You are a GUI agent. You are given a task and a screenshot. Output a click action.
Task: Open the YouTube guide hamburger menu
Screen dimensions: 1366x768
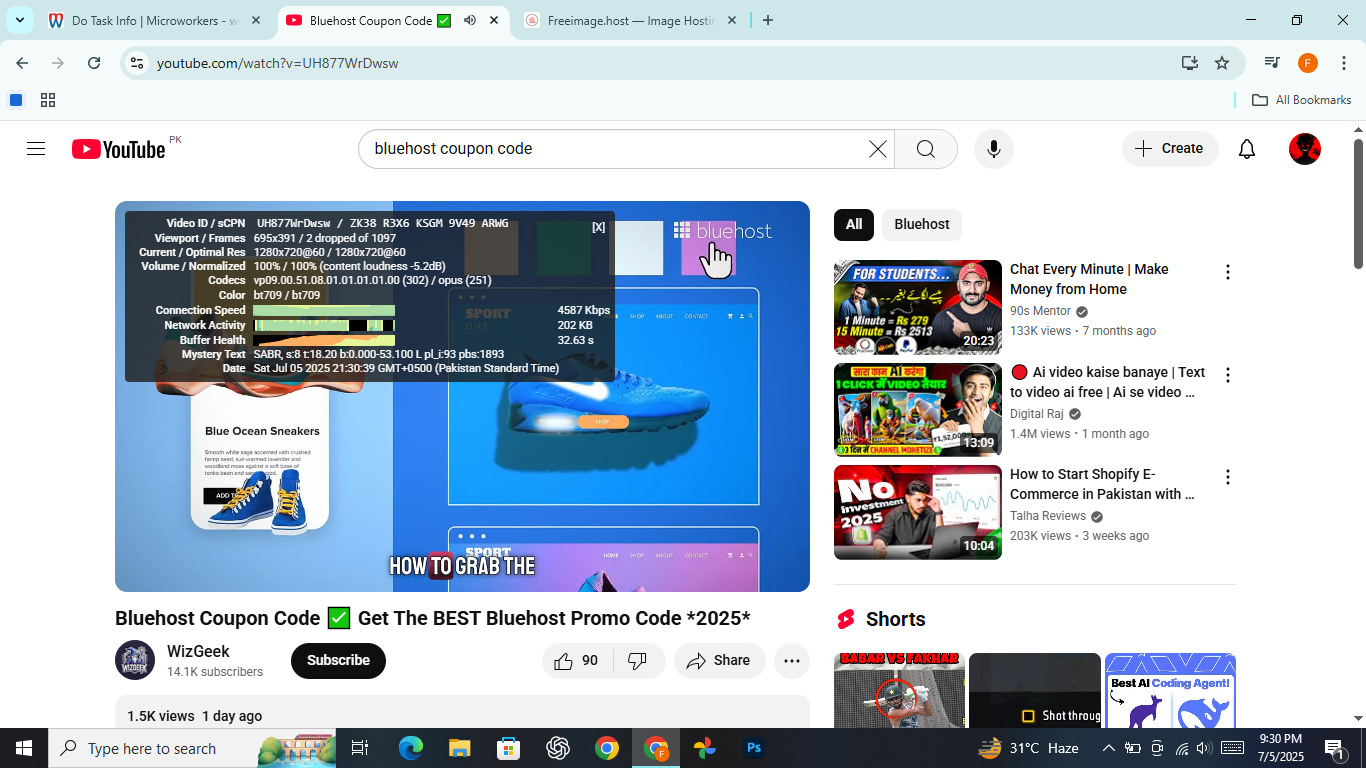click(x=36, y=149)
